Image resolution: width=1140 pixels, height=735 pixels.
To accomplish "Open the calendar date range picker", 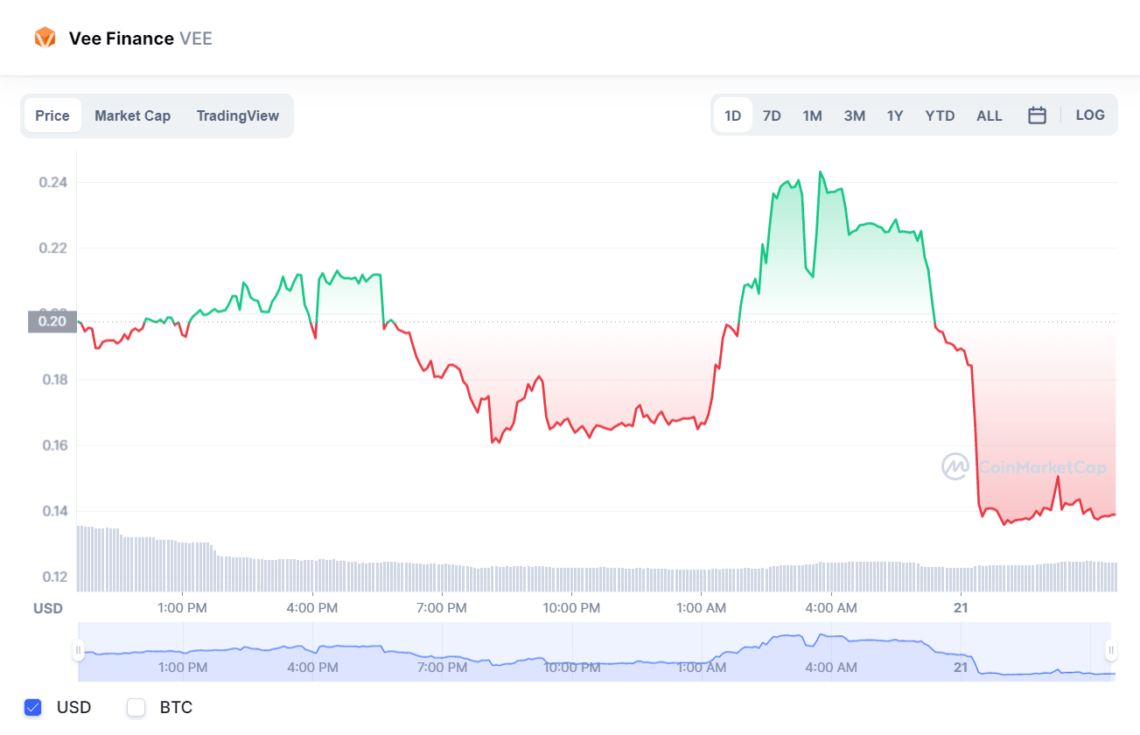I will 1037,115.
